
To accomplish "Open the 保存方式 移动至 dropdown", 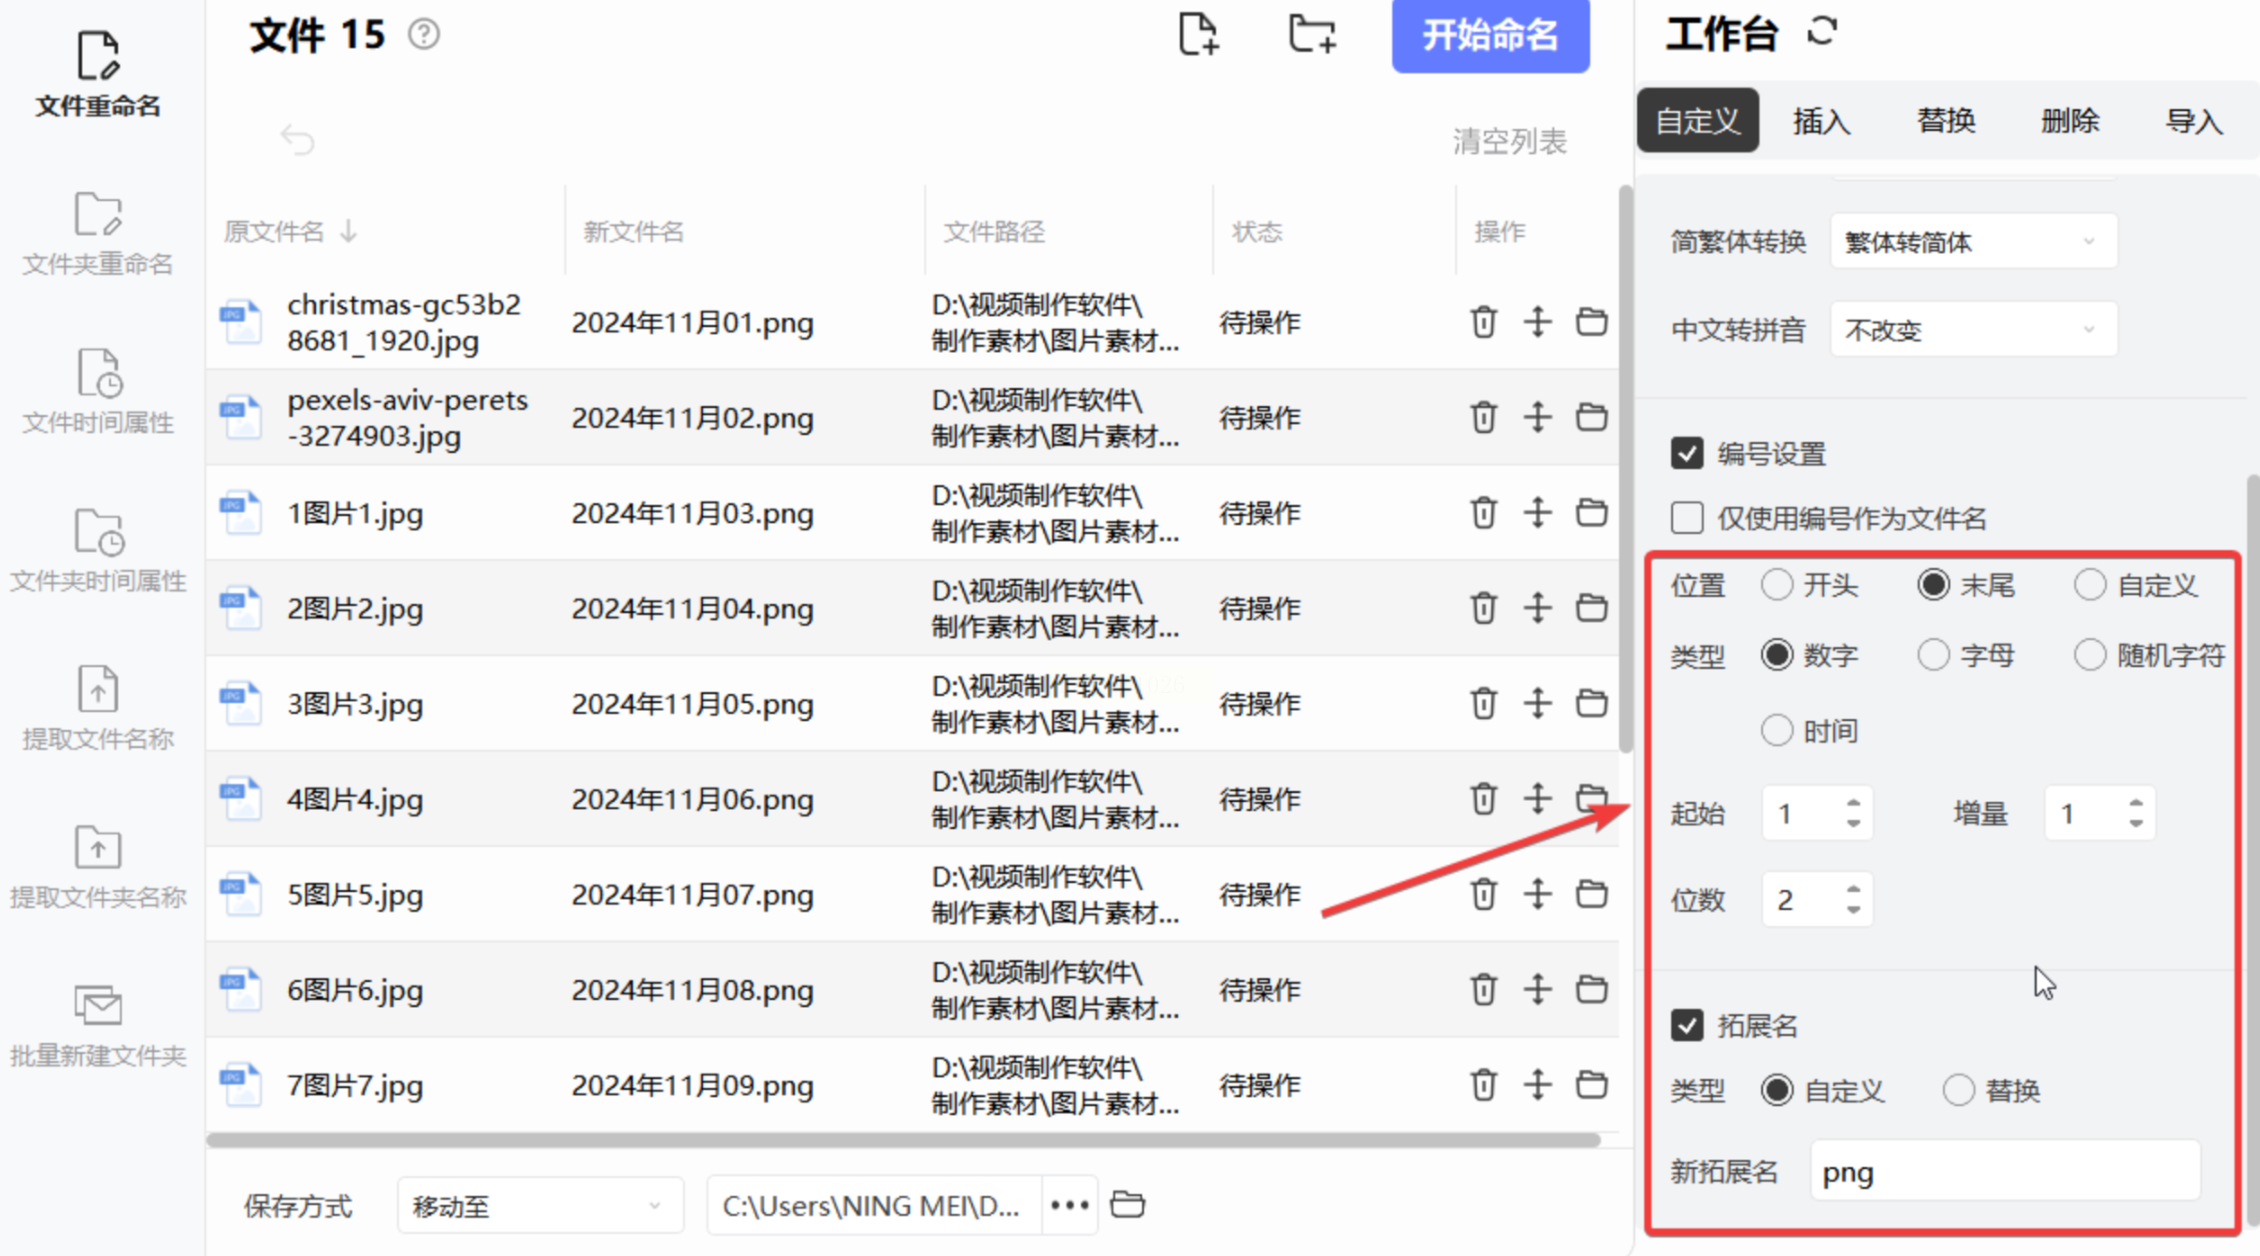I will click(539, 1206).
